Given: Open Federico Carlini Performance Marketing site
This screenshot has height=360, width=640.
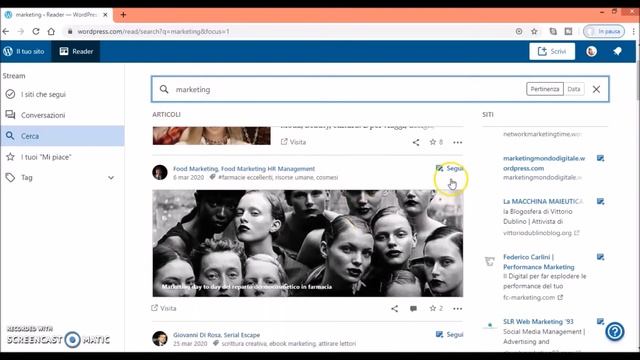Looking at the screenshot, I should 539,262.
